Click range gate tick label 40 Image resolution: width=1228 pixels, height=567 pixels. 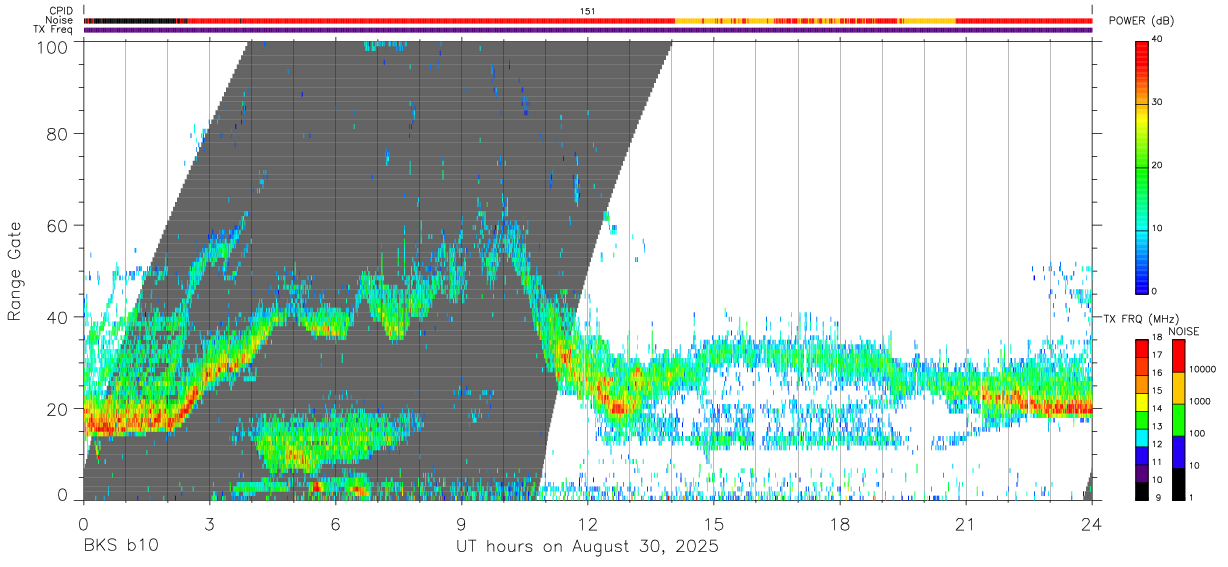(x=57, y=317)
